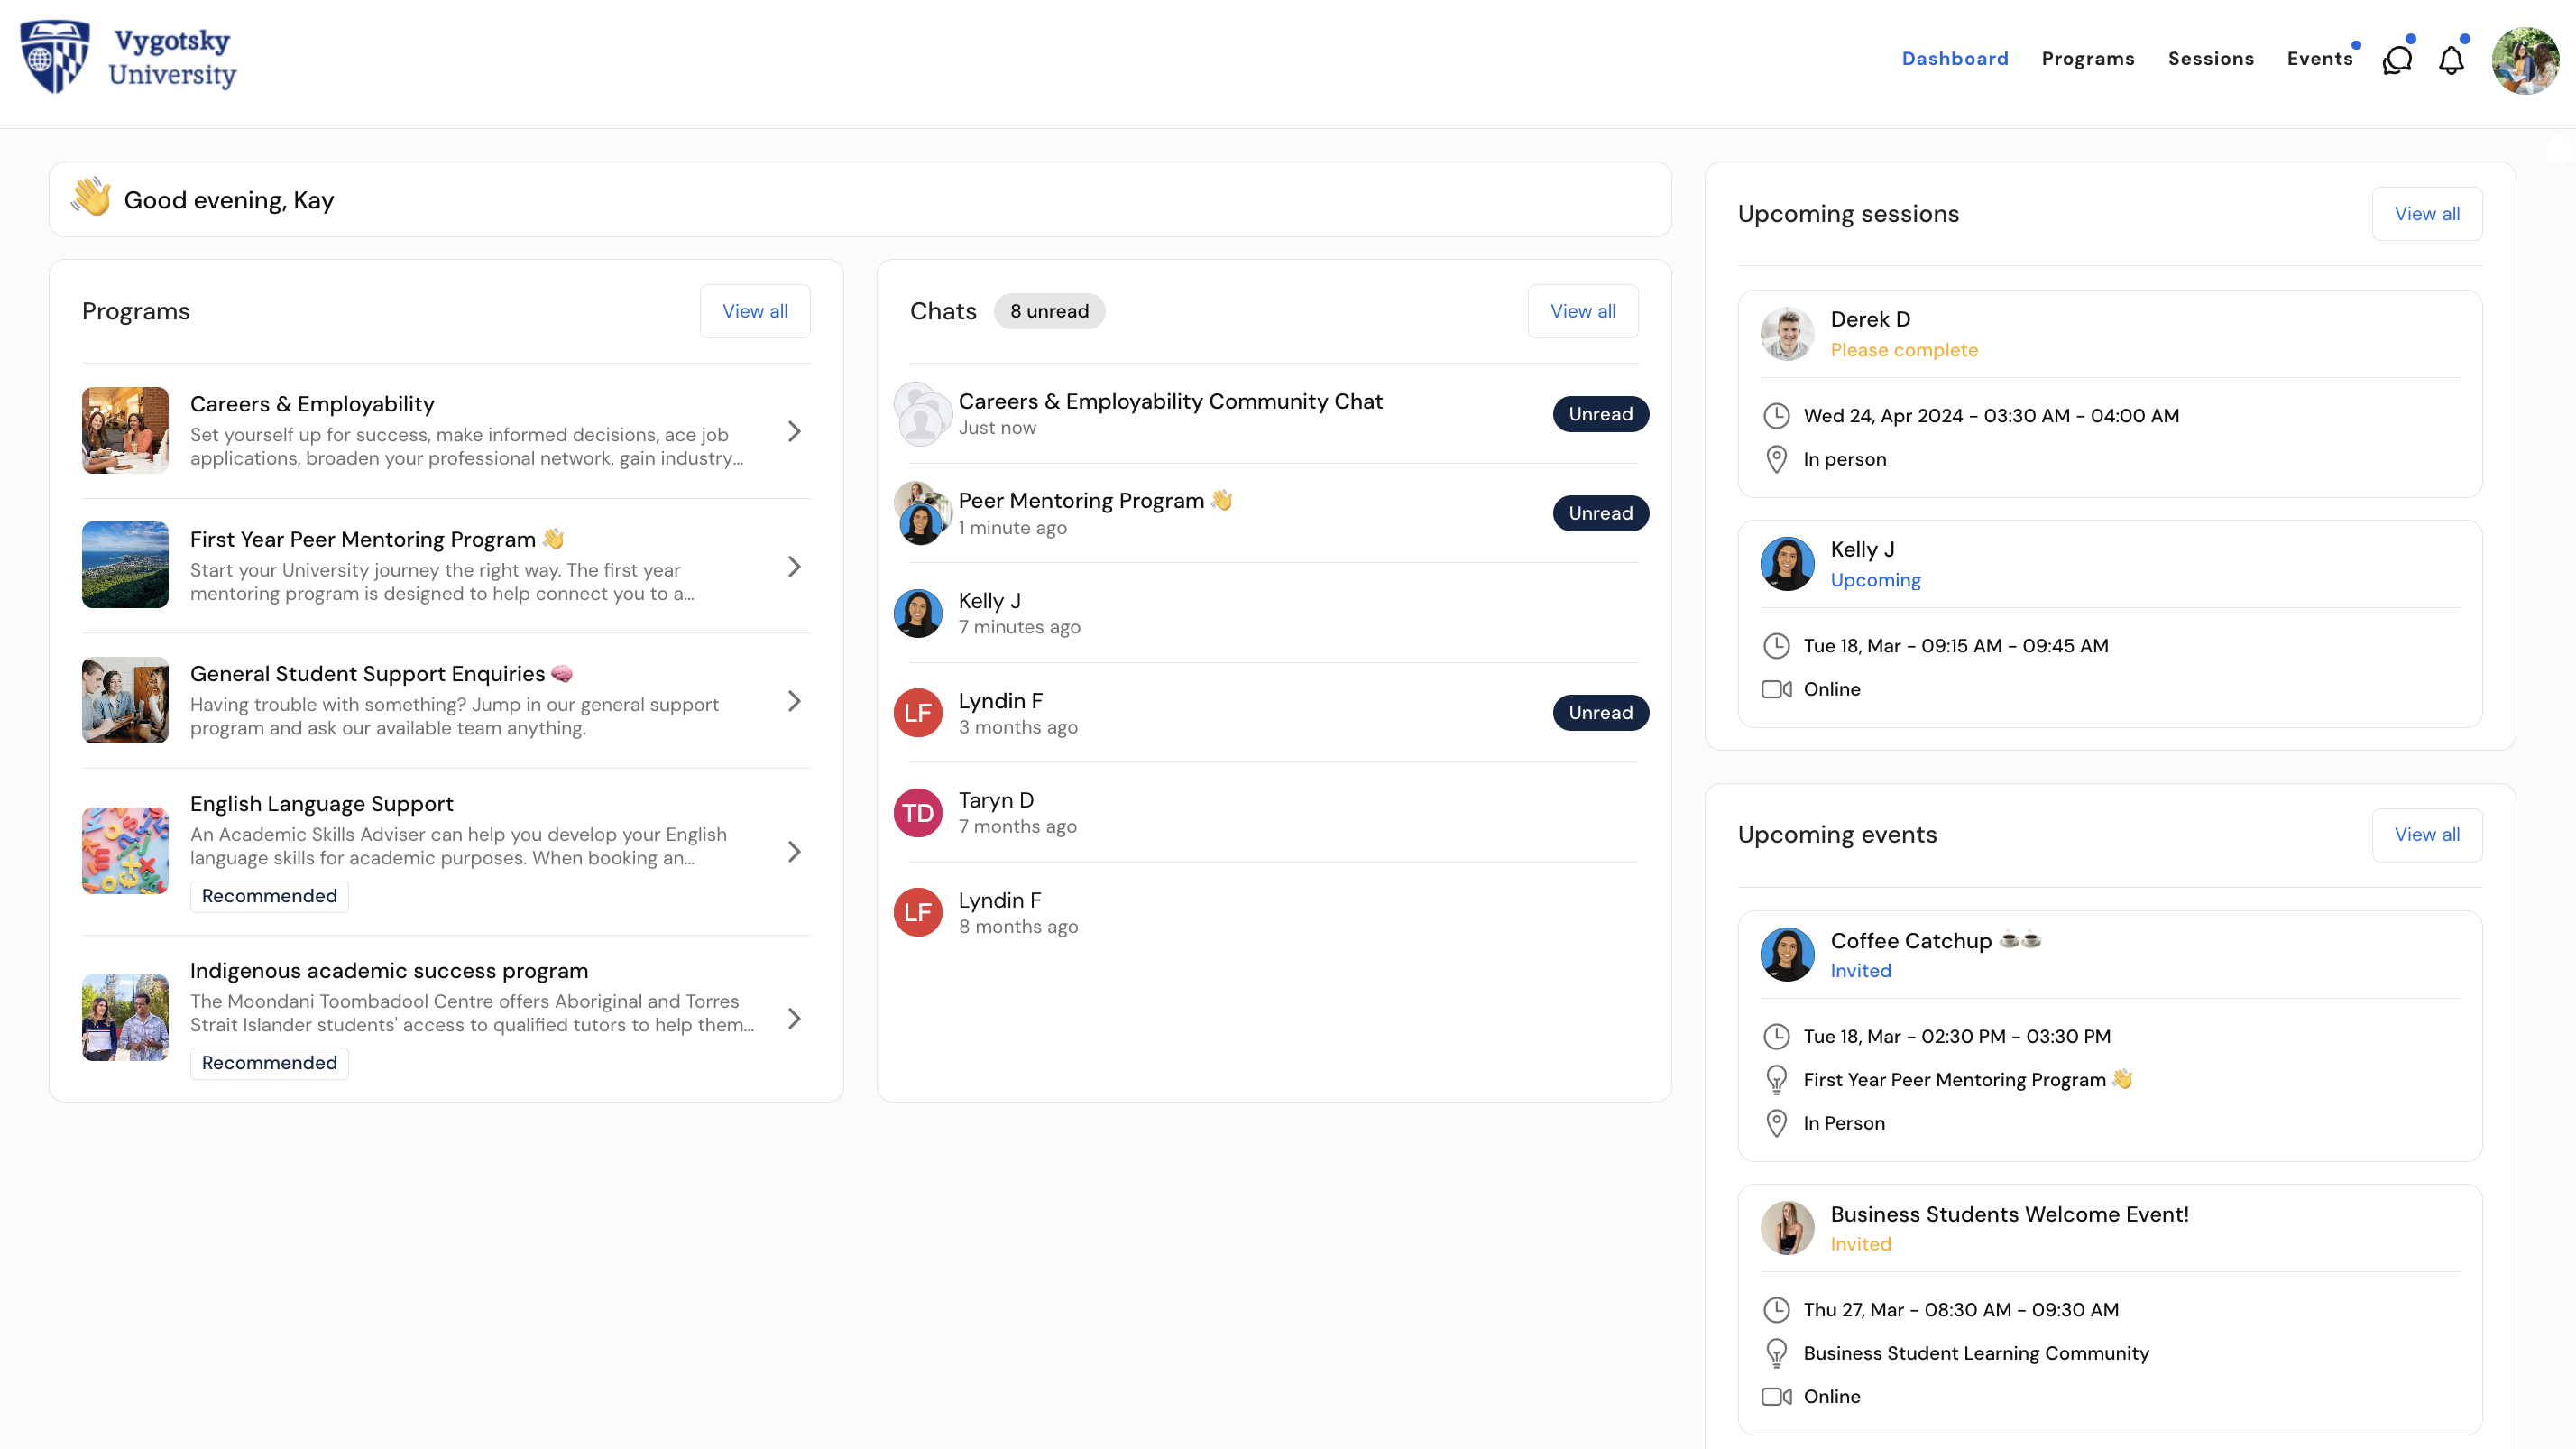Open the user profile avatar menu
This screenshot has height=1449, width=2576.
[2525, 60]
